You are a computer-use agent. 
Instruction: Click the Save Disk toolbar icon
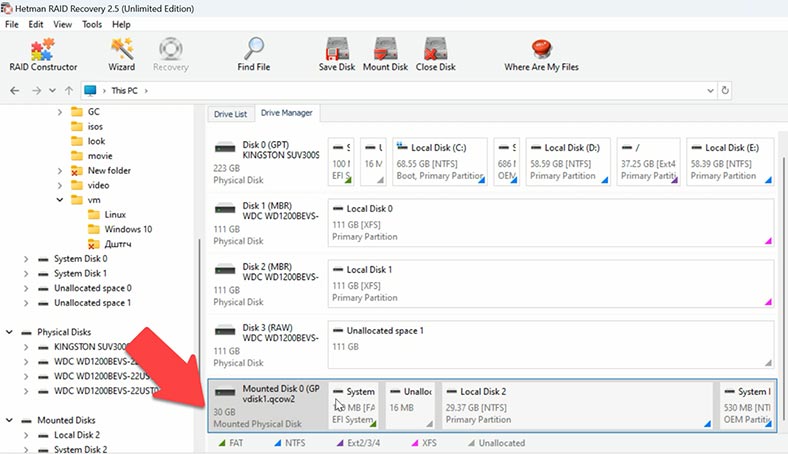coord(337,49)
